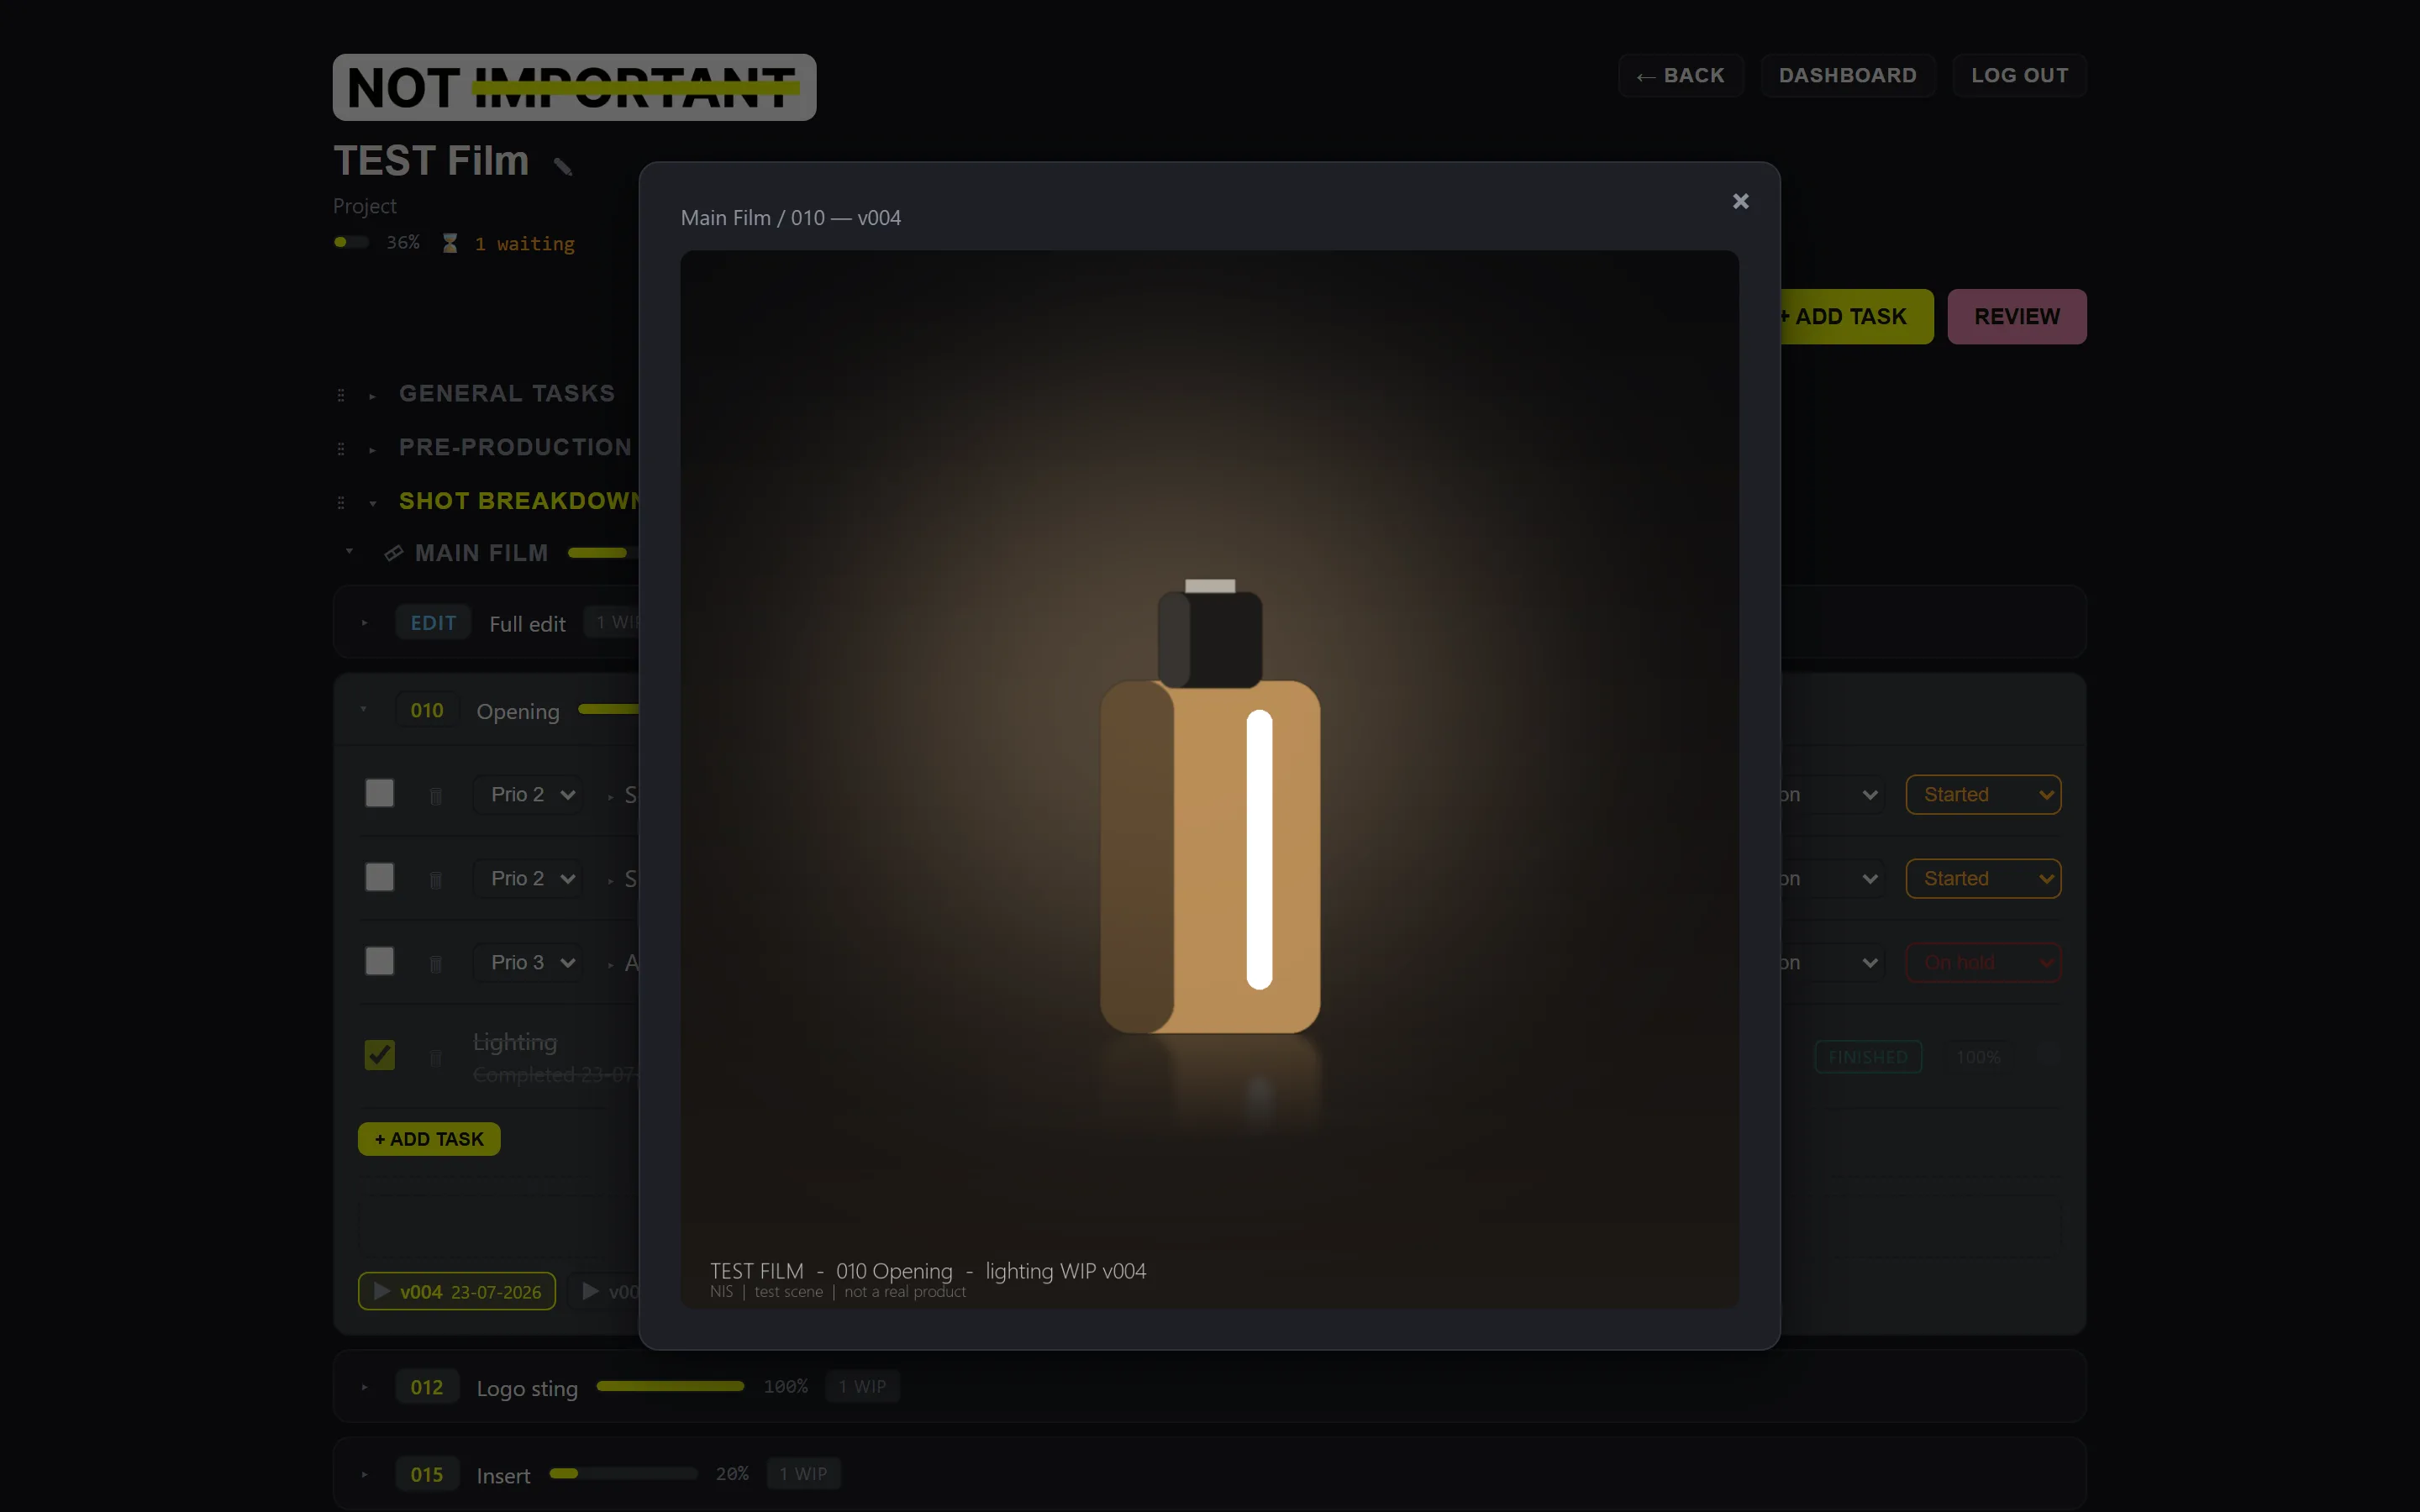Screen dimensions: 2420x1512
Task: Click the EDIT tag label
Action: [433, 623]
